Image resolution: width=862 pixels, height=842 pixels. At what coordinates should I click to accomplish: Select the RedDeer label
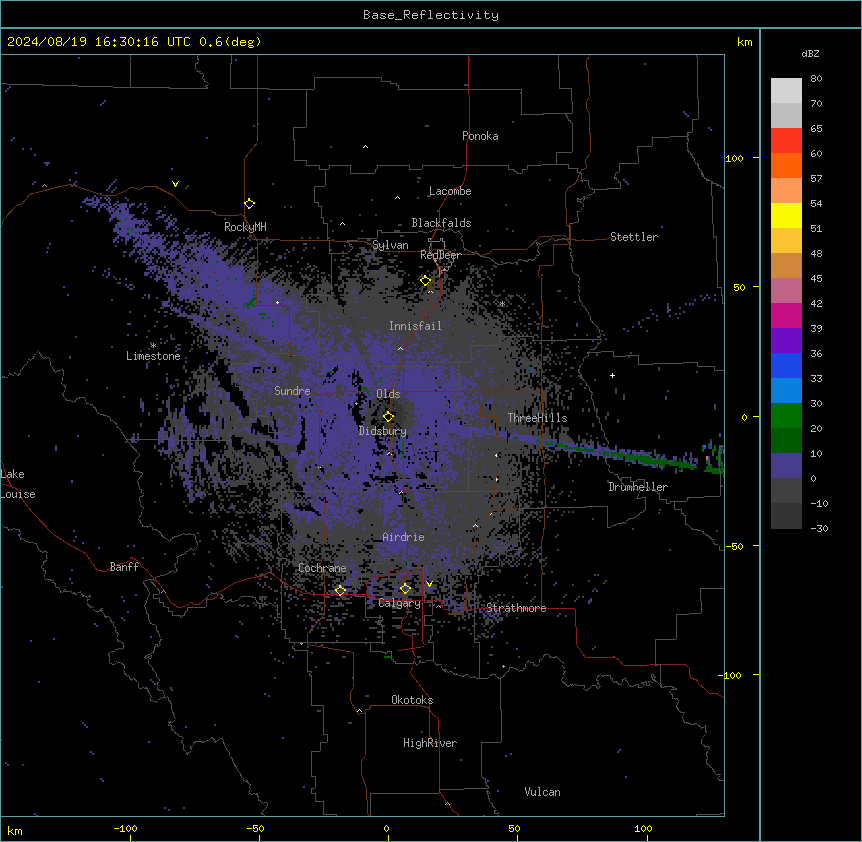[440, 255]
